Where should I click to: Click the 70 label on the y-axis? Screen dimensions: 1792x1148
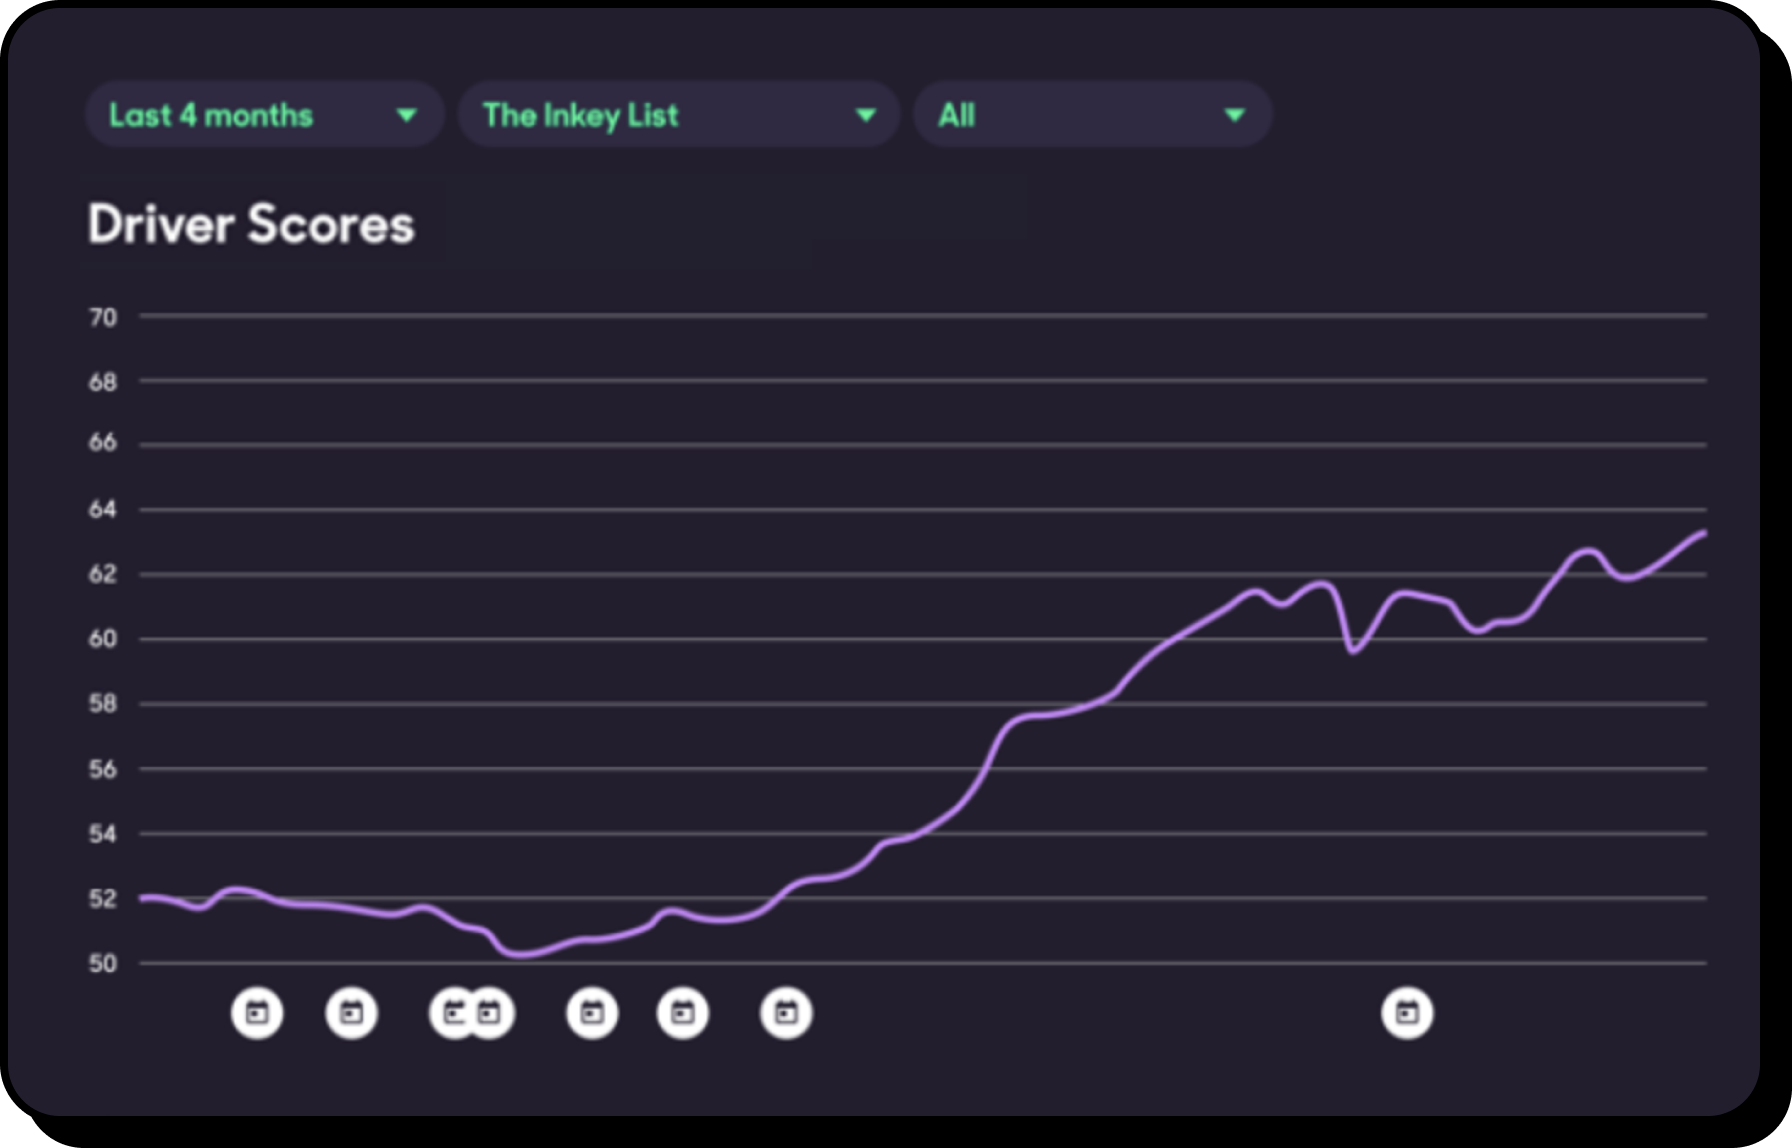[x=103, y=318]
